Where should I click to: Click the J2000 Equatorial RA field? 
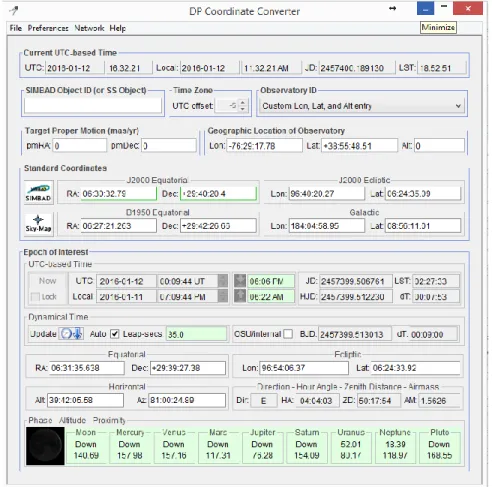pos(118,194)
